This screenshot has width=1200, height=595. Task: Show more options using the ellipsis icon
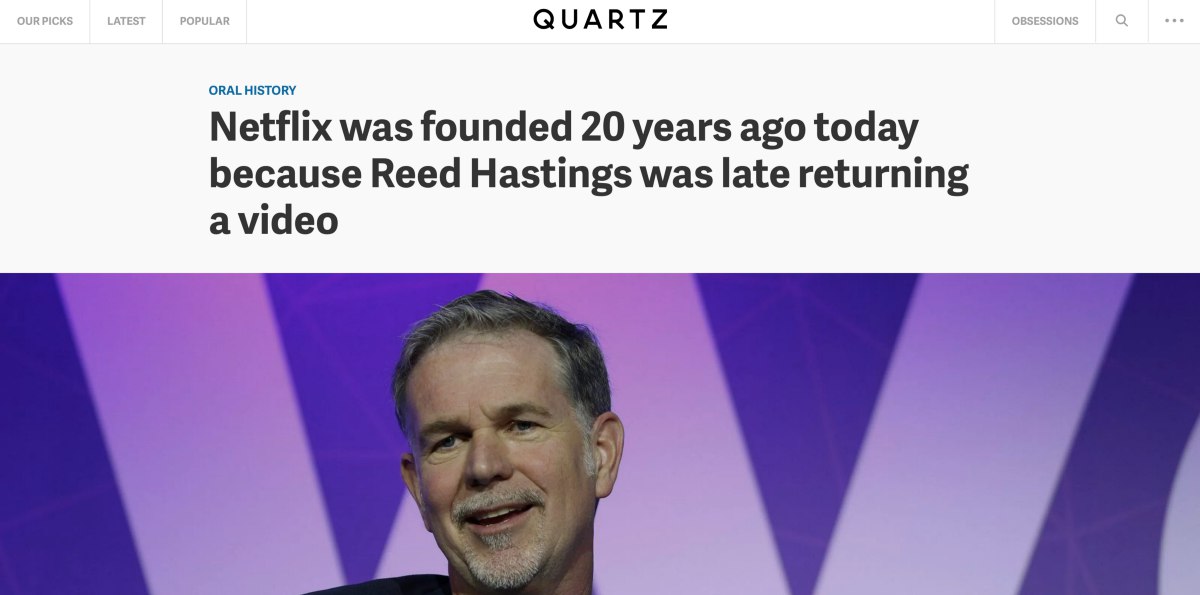(x=1174, y=21)
